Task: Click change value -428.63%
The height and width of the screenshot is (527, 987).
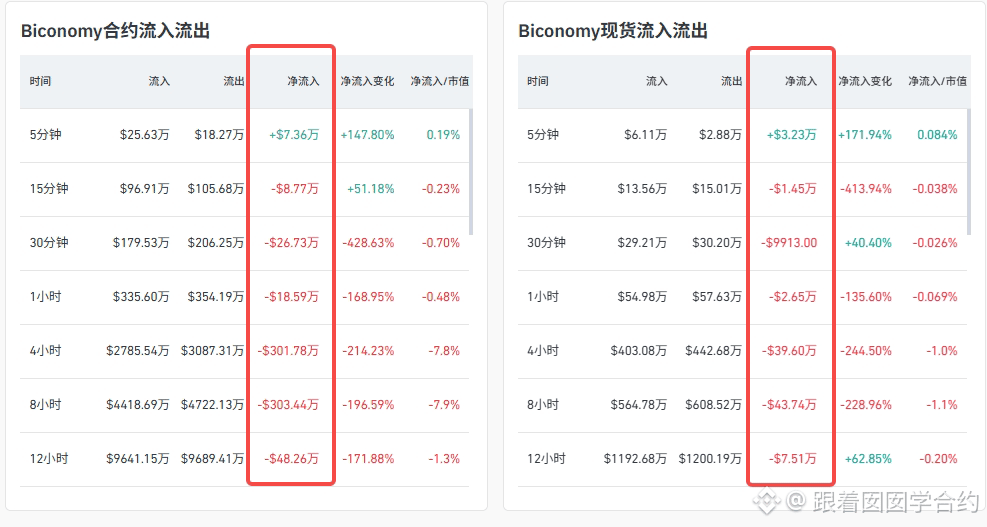Action: (368, 243)
